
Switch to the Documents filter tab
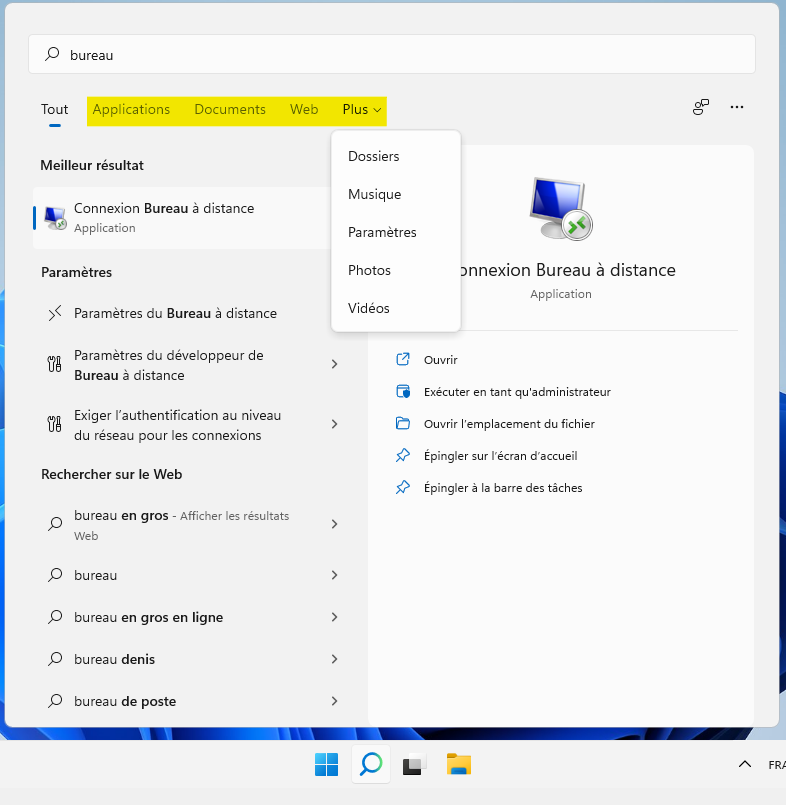tap(230, 110)
